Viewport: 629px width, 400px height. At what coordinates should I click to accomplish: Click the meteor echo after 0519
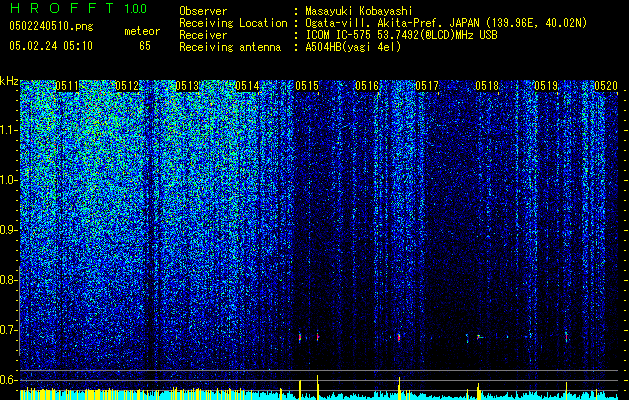coord(566,337)
